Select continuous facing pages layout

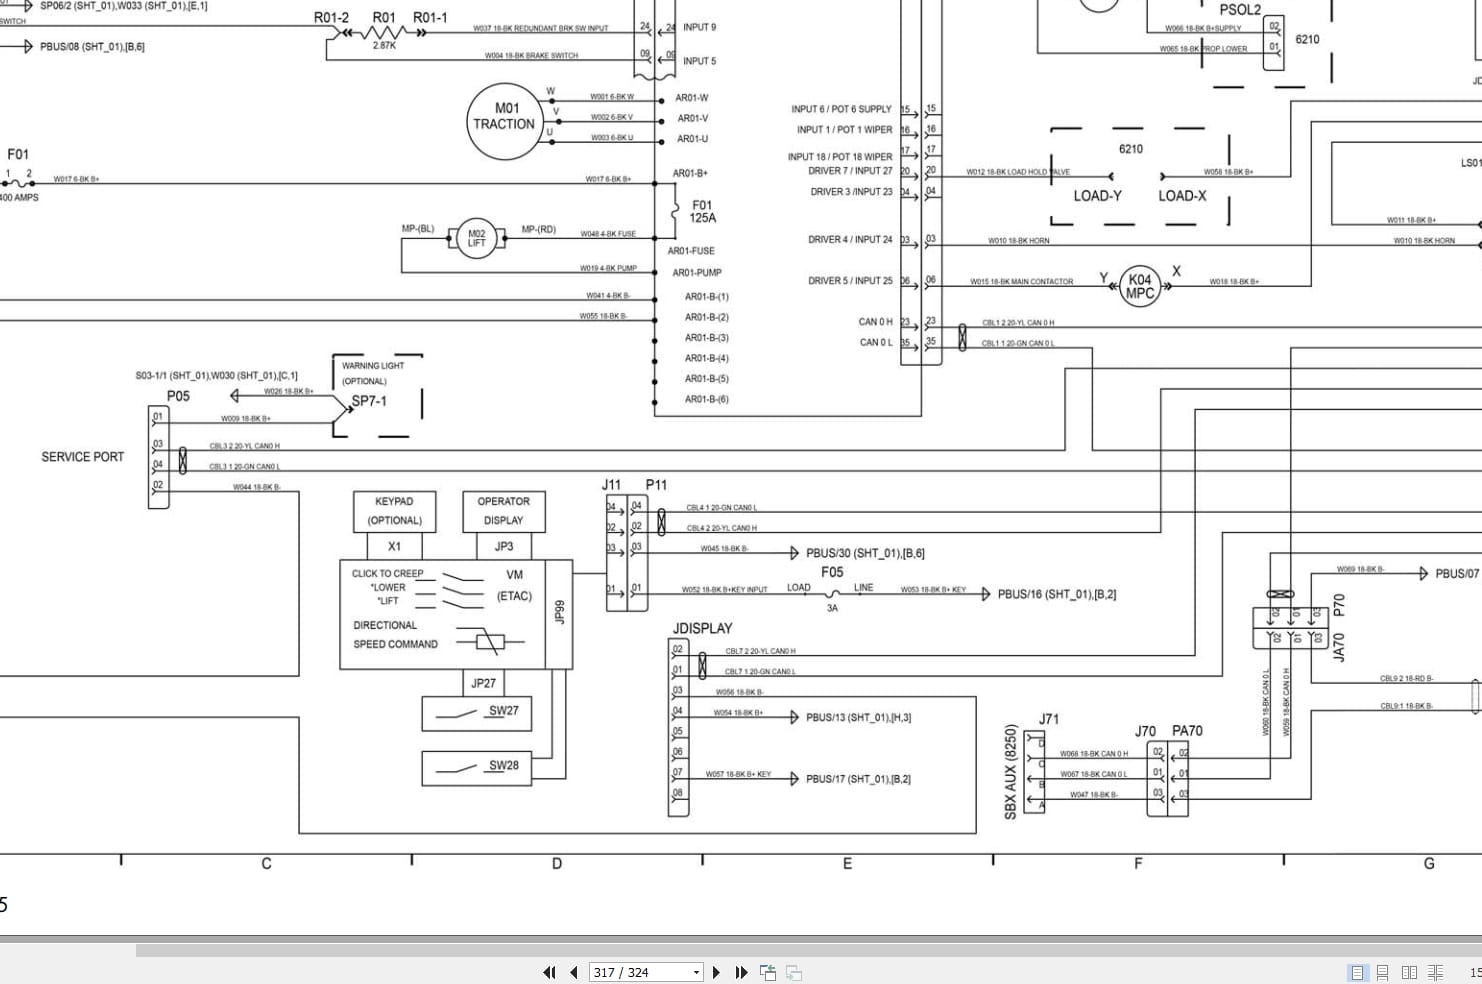pyautogui.click(x=1435, y=972)
